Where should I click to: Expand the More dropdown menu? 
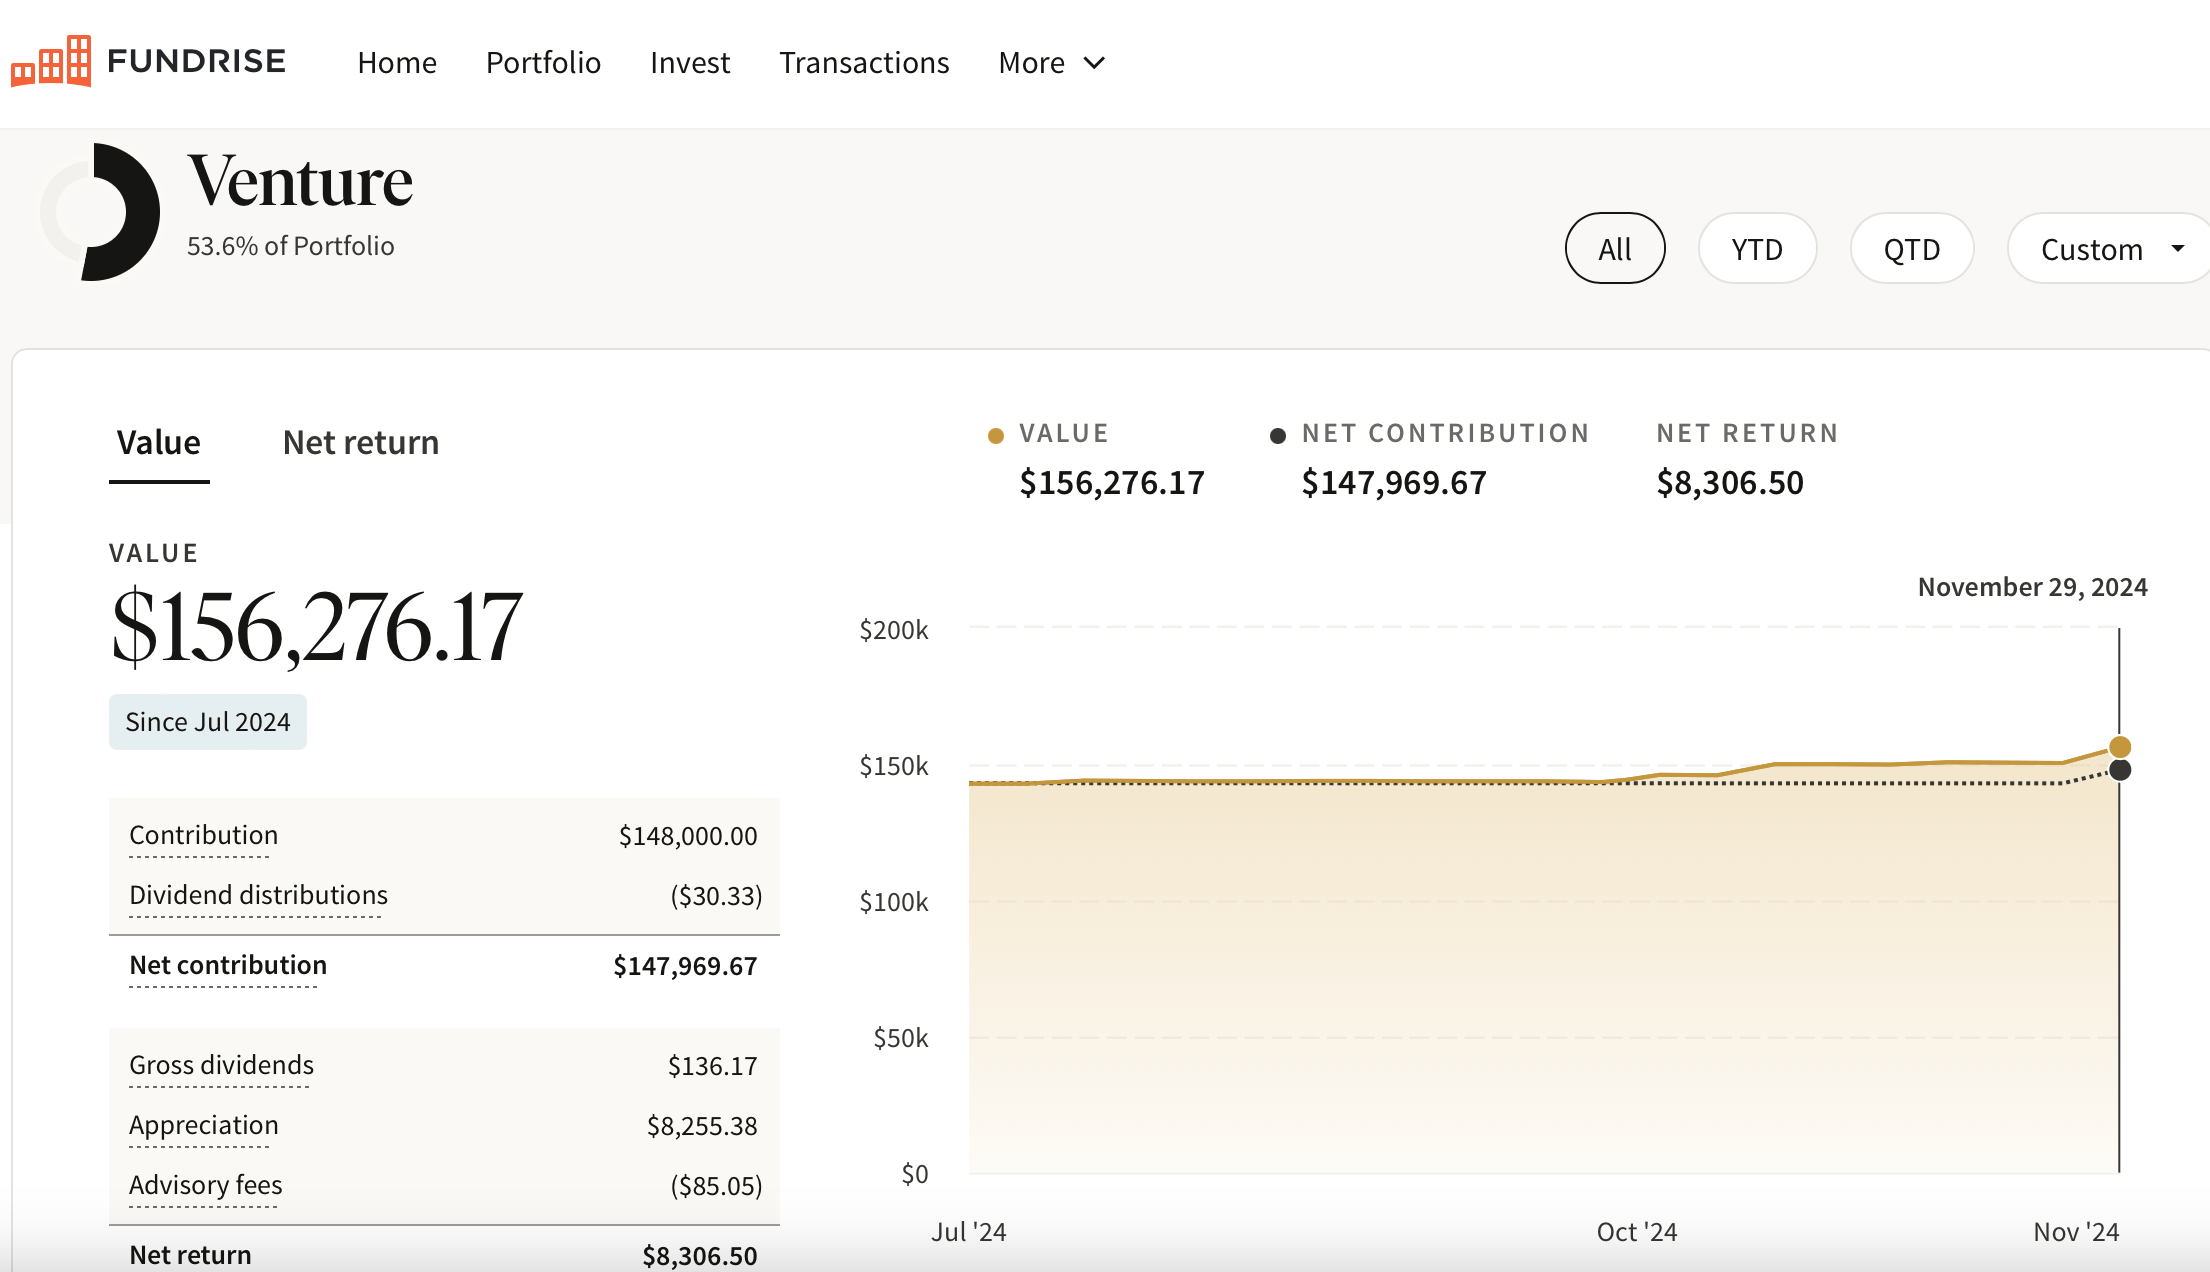tap(1050, 62)
